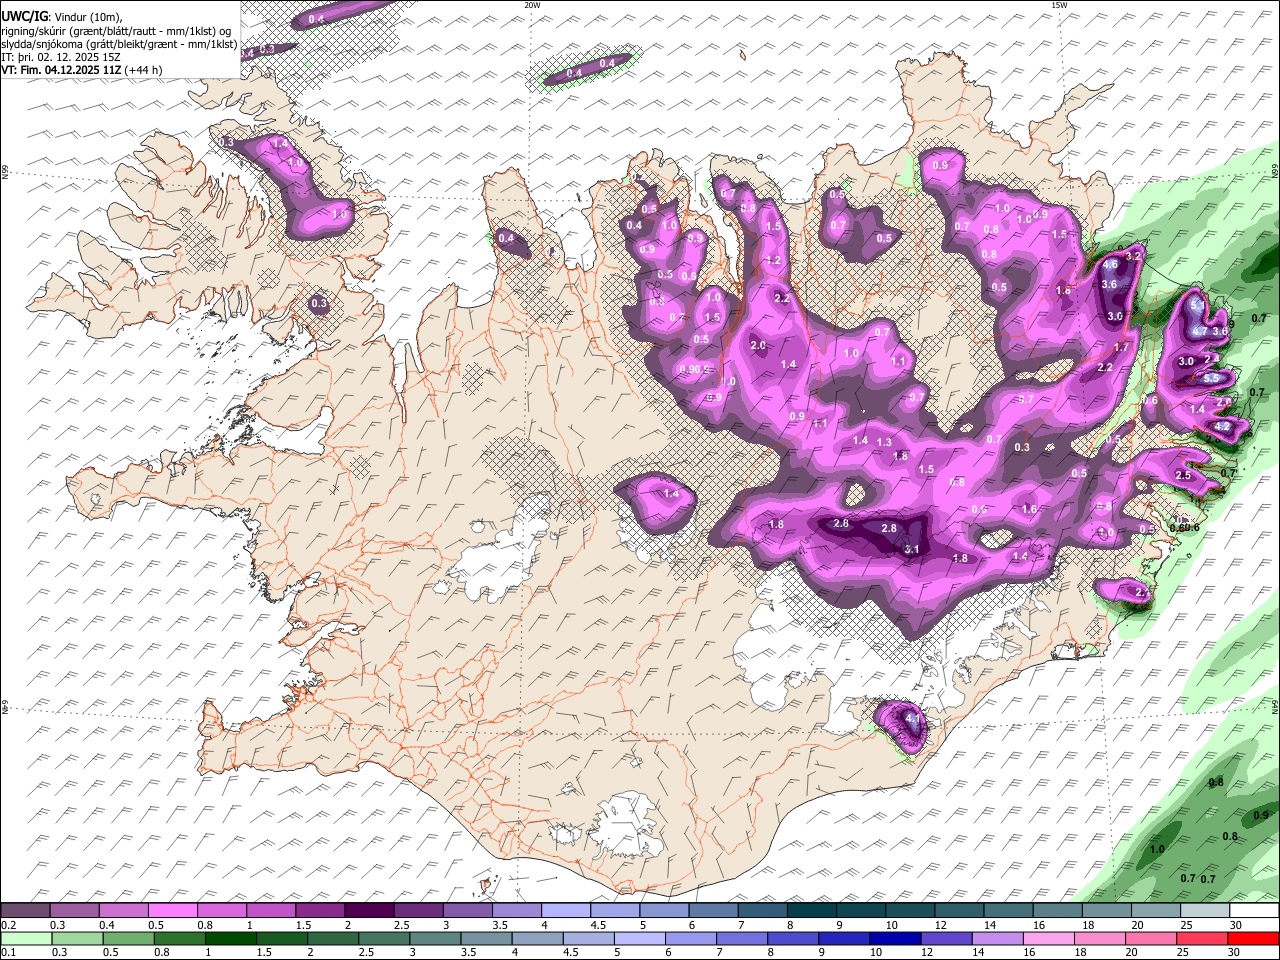Select the 'slydda/snjókoma' description line
The width and height of the screenshot is (1280, 960).
tap(119, 45)
